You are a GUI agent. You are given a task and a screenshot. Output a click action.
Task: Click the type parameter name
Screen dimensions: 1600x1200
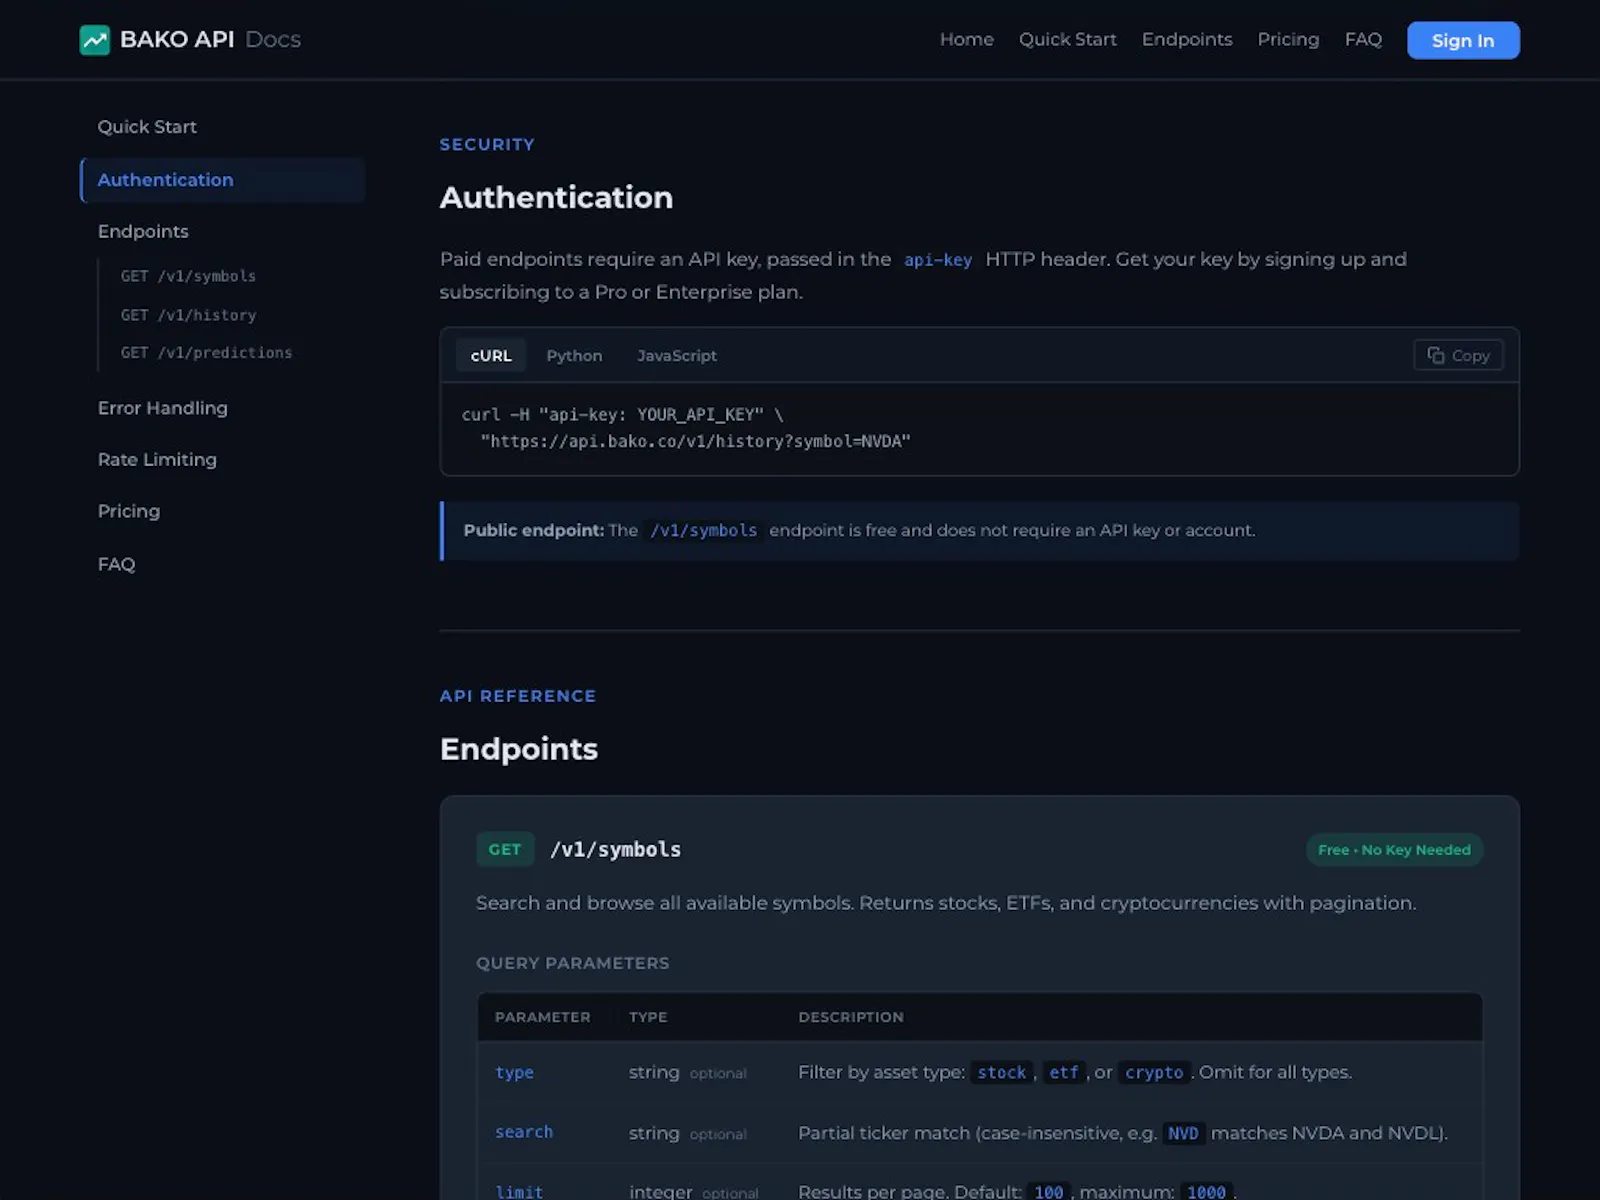[x=514, y=1072]
